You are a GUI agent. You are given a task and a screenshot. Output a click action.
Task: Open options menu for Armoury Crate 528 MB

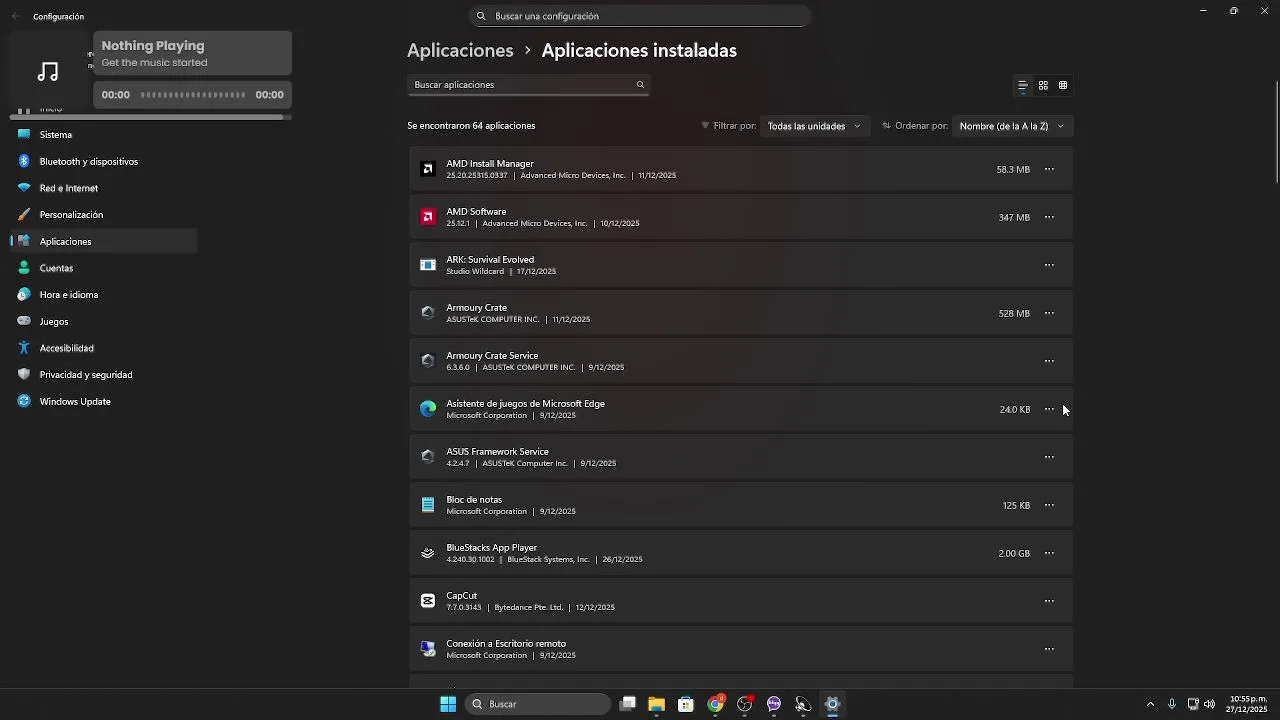(1049, 313)
